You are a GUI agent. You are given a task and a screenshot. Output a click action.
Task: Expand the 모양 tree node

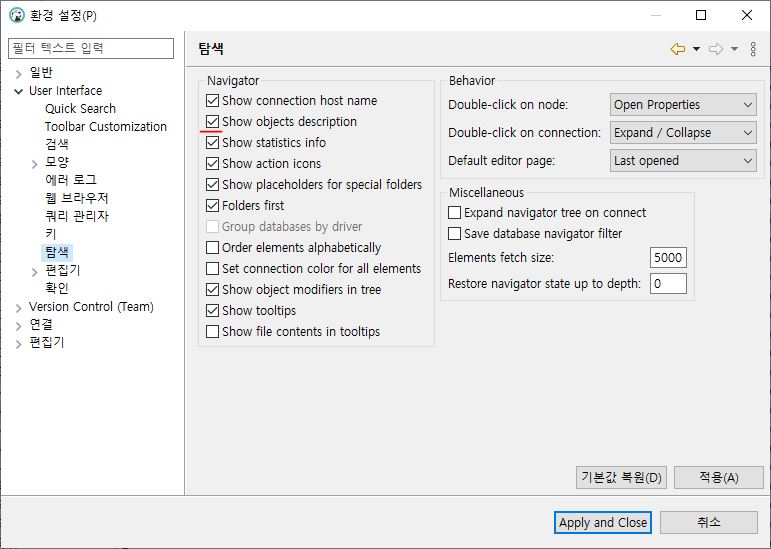34,164
